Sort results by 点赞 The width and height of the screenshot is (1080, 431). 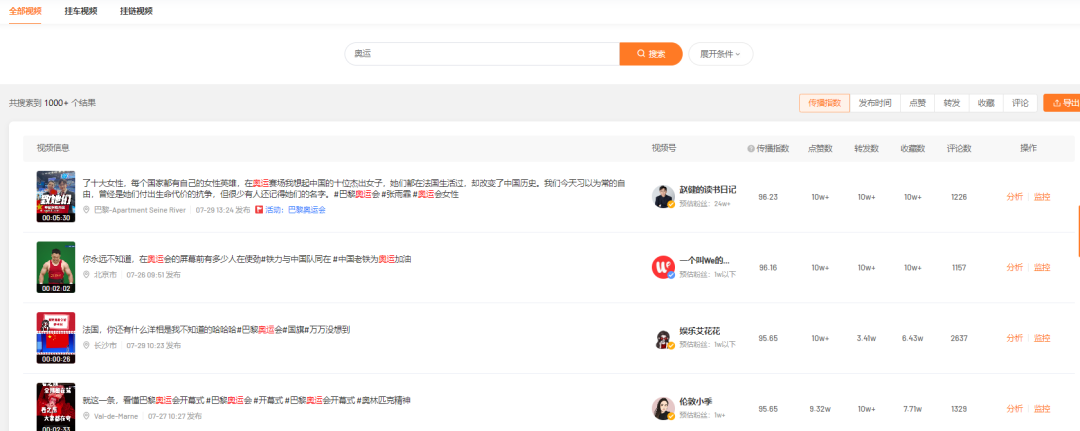point(917,103)
